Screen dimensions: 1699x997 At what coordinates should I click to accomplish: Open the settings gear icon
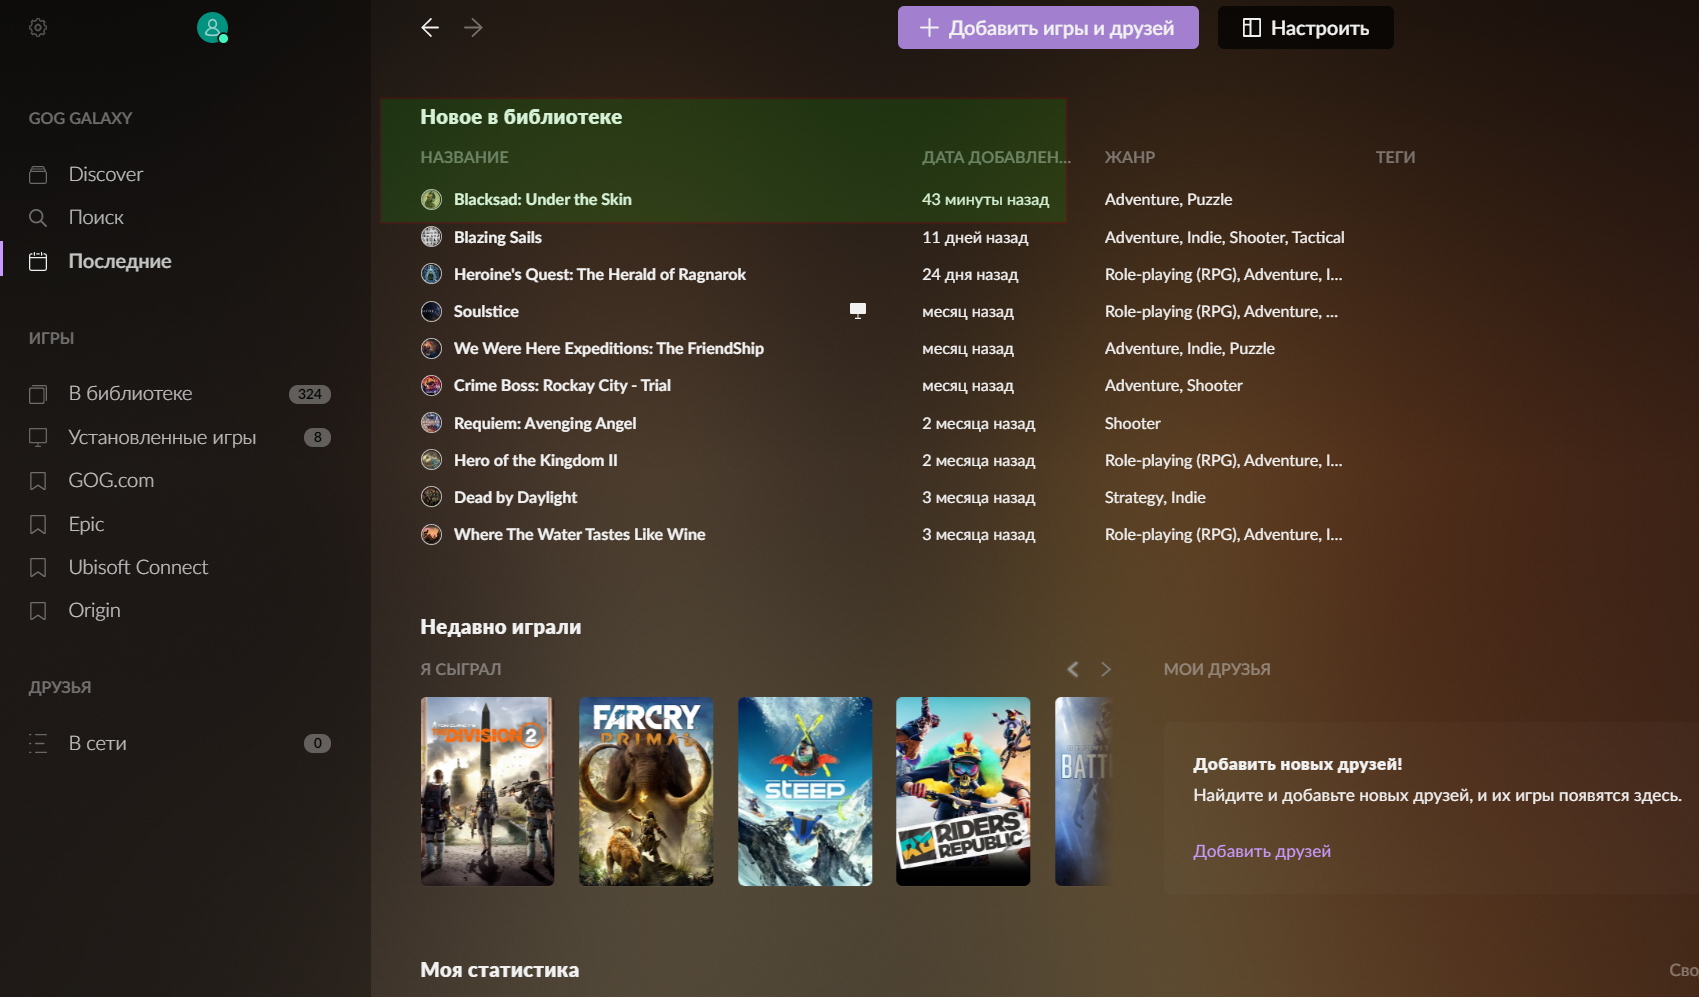(38, 28)
